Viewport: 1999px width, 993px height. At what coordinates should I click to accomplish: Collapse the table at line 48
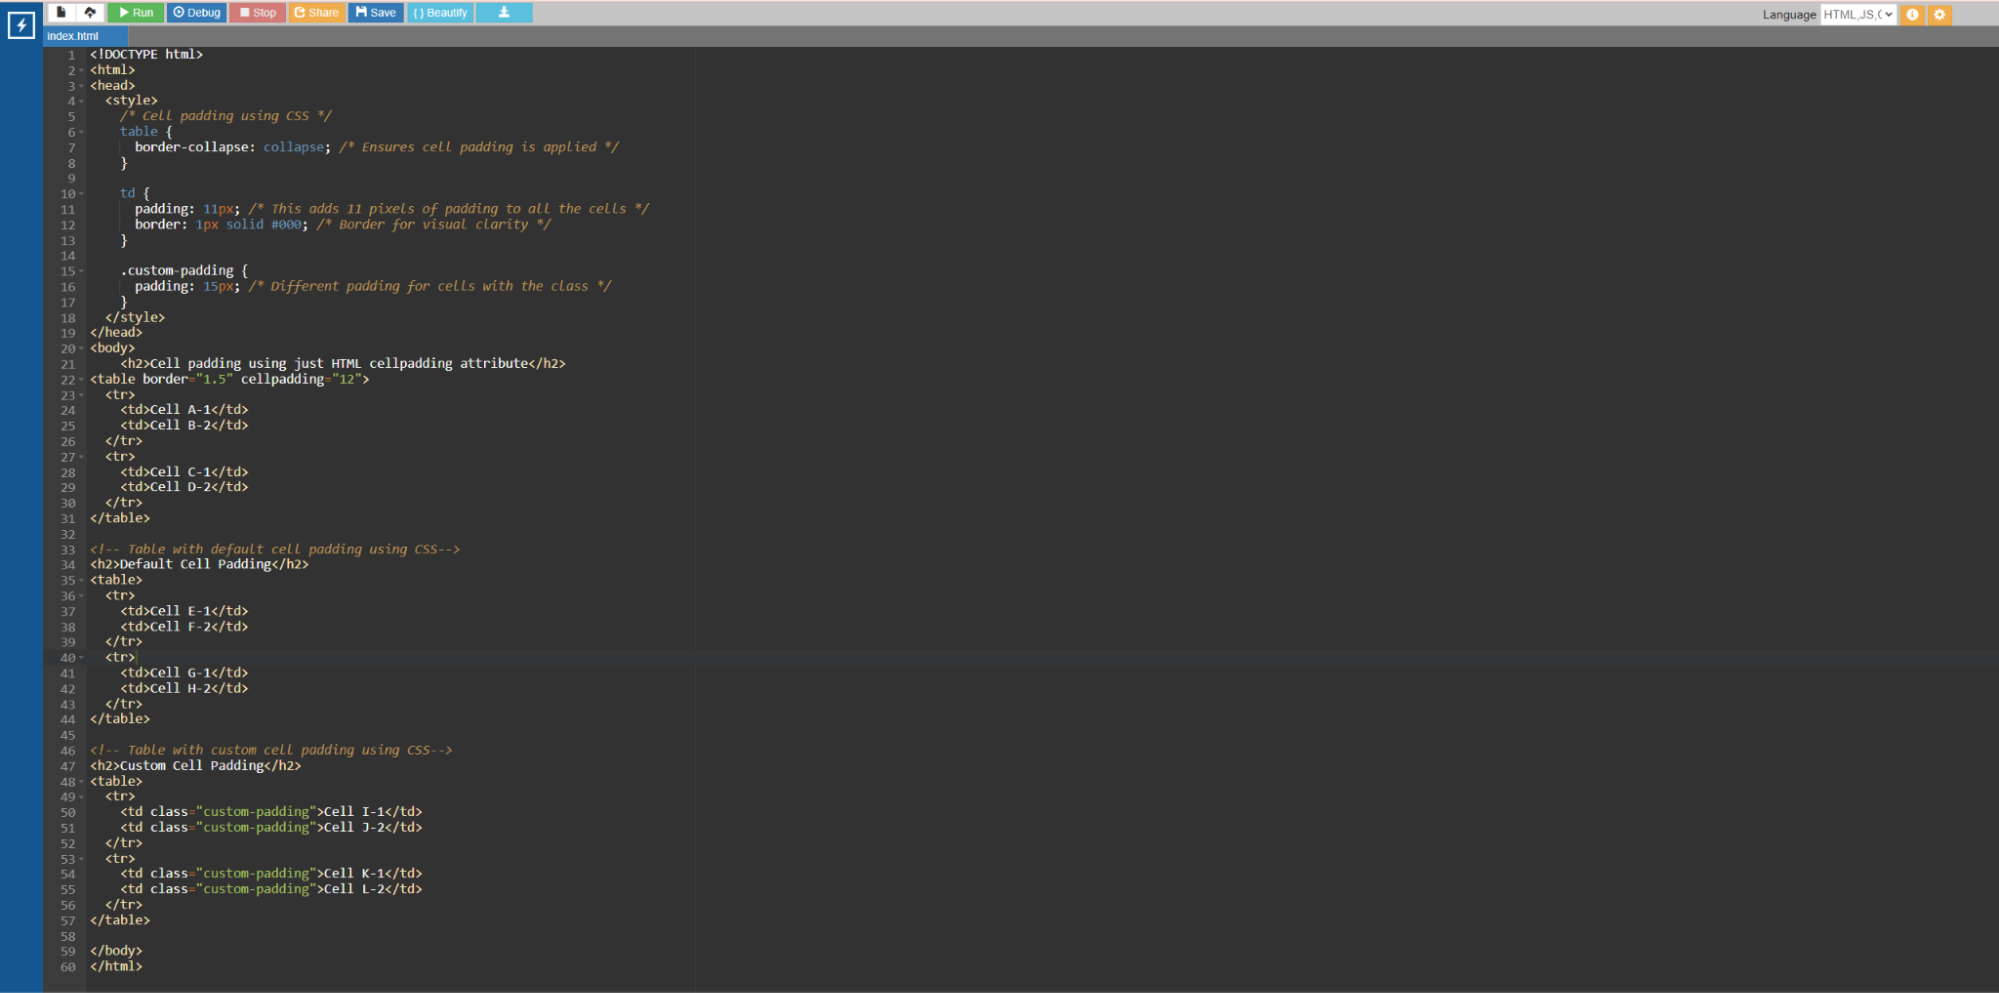click(x=82, y=782)
